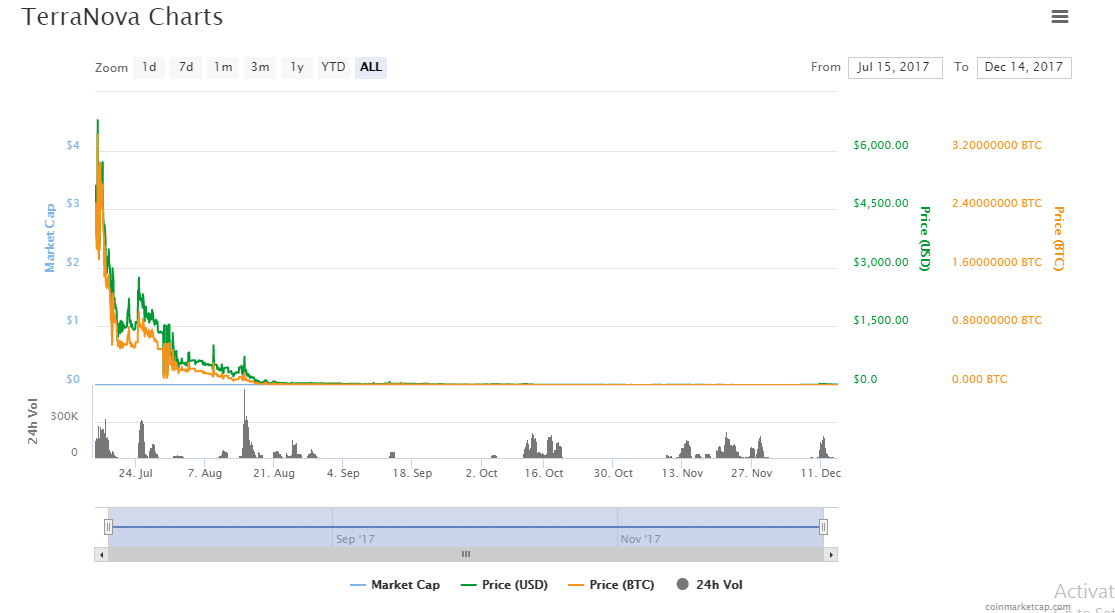Set zoom range to 1d
This screenshot has width=1115, height=613.
[149, 67]
